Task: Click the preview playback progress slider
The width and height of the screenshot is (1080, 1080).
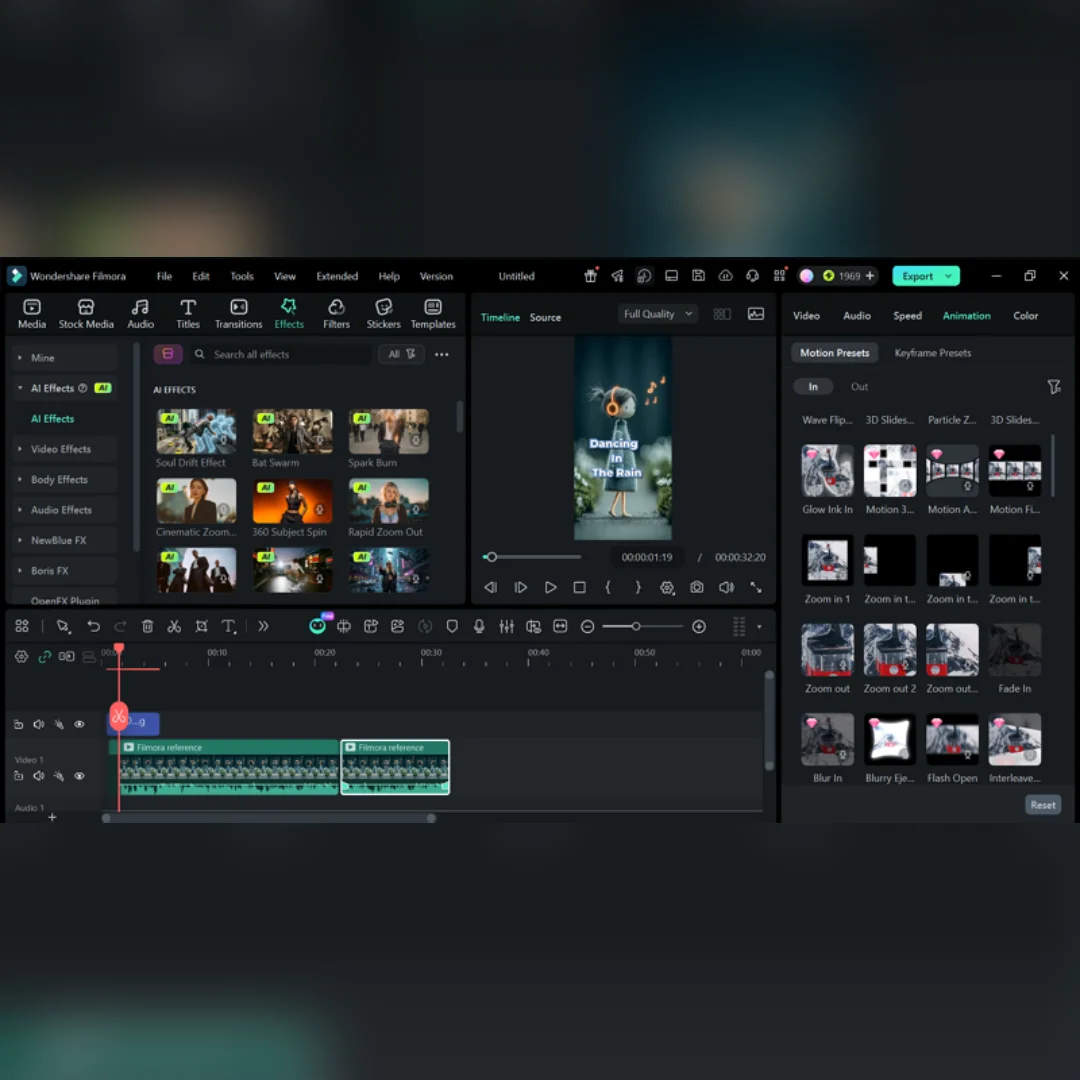Action: click(532, 557)
